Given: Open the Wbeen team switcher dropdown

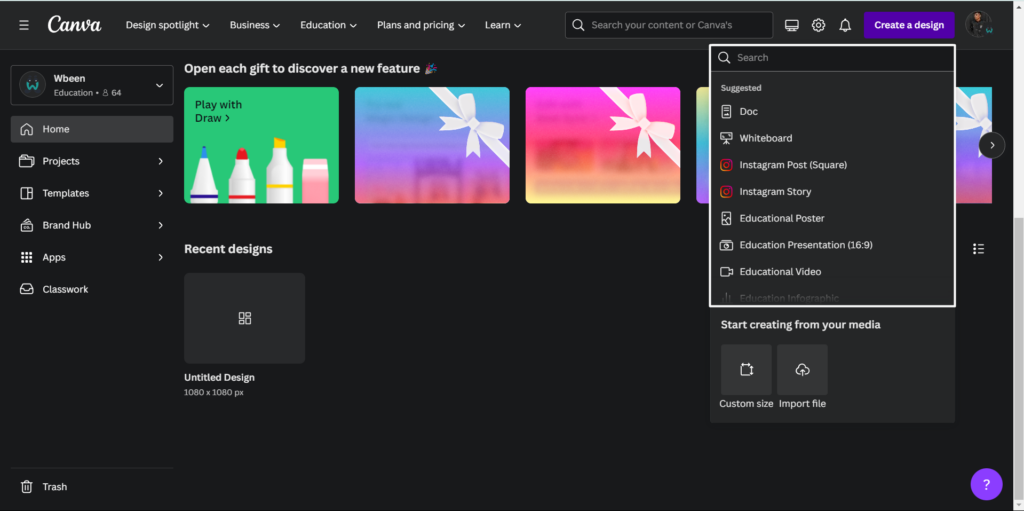Looking at the screenshot, I should click(x=92, y=85).
